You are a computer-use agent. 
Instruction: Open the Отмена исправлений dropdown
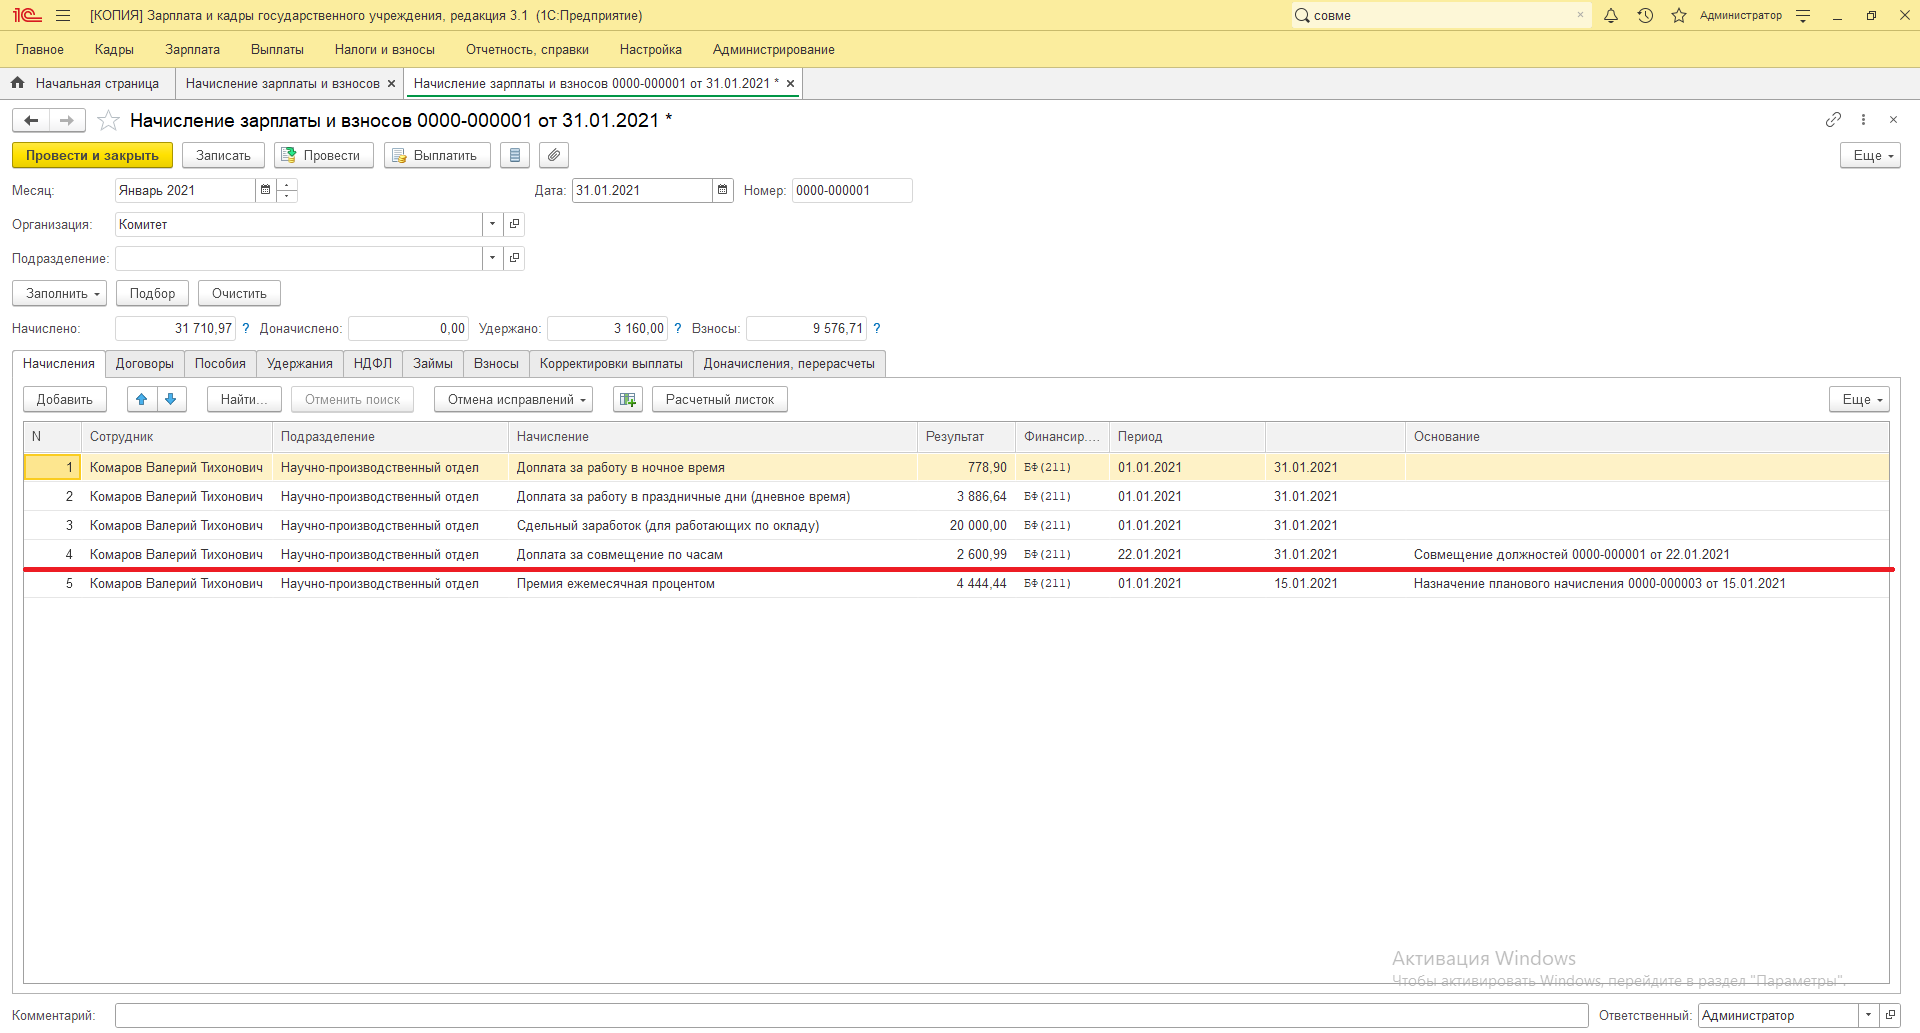[x=513, y=399]
